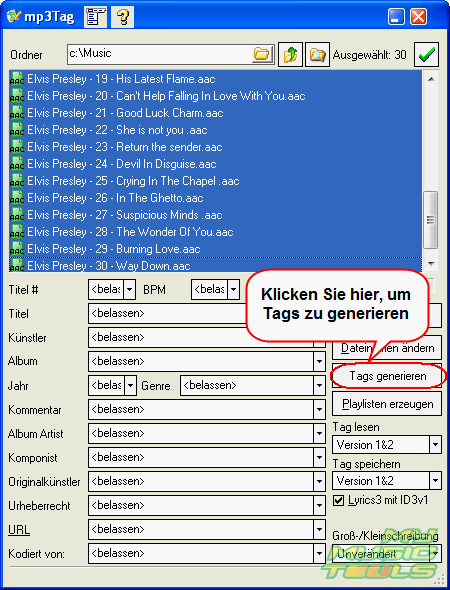Screen dimensions: 450x590
Task: Click the URL label link
Action: click(19, 530)
